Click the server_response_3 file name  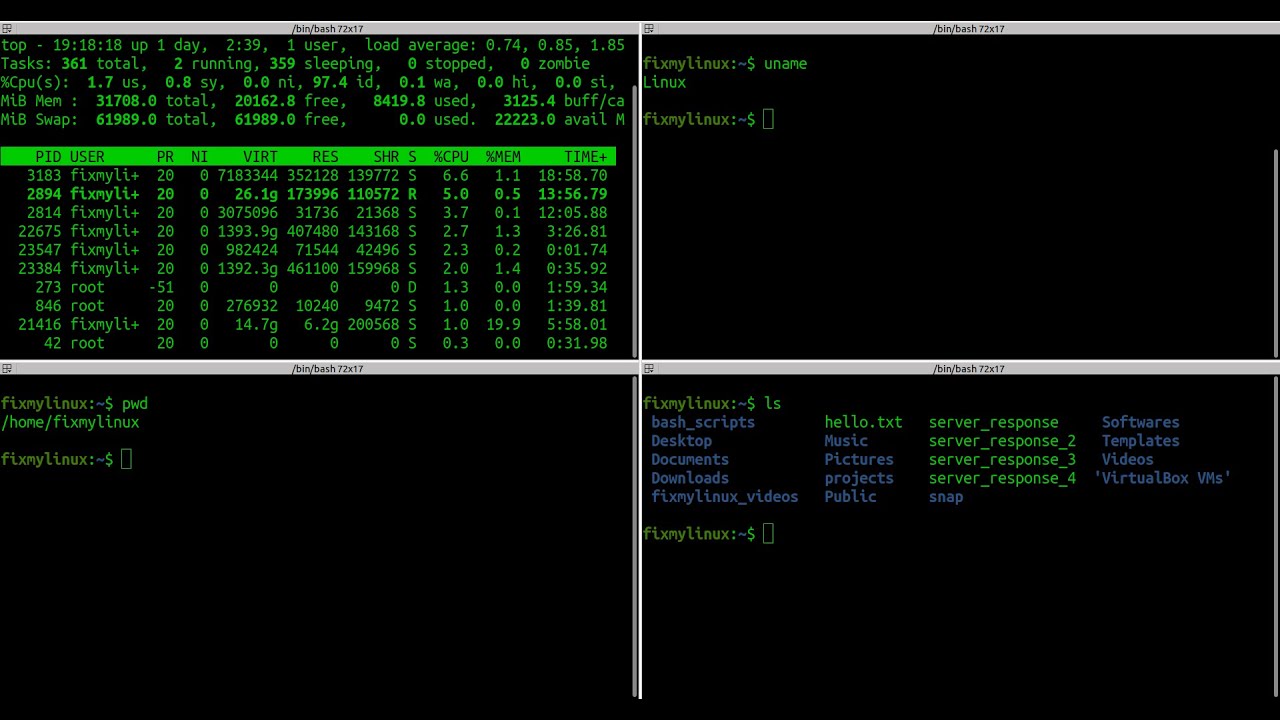1002,460
